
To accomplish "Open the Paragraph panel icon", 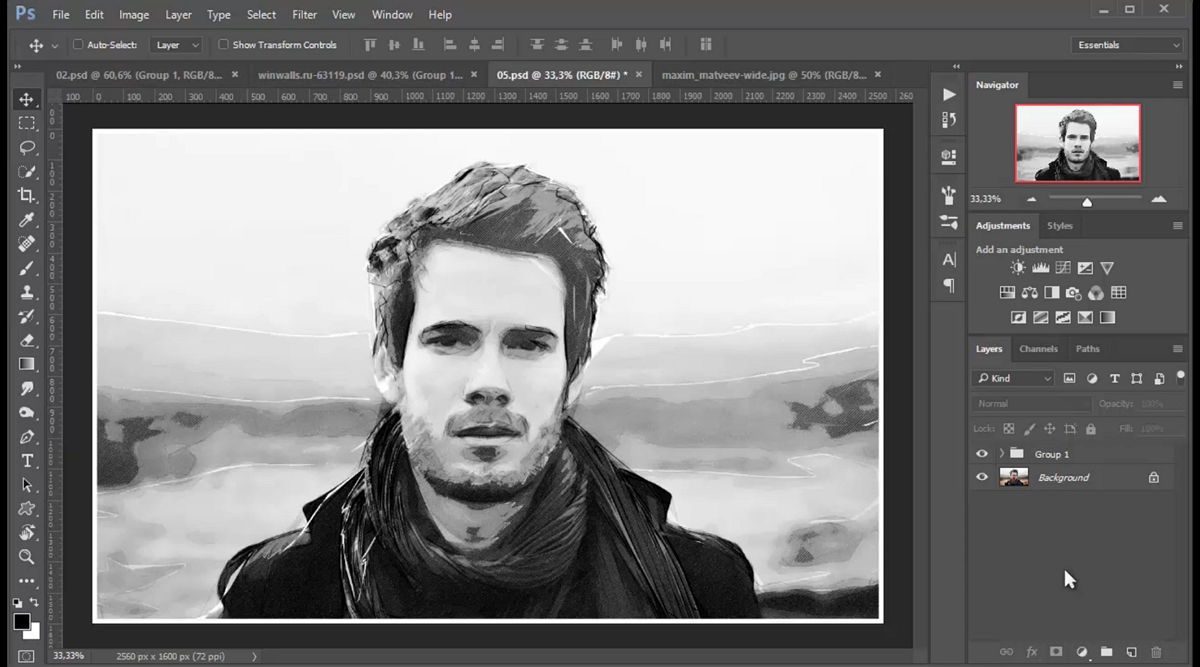I will pyautogui.click(x=949, y=286).
